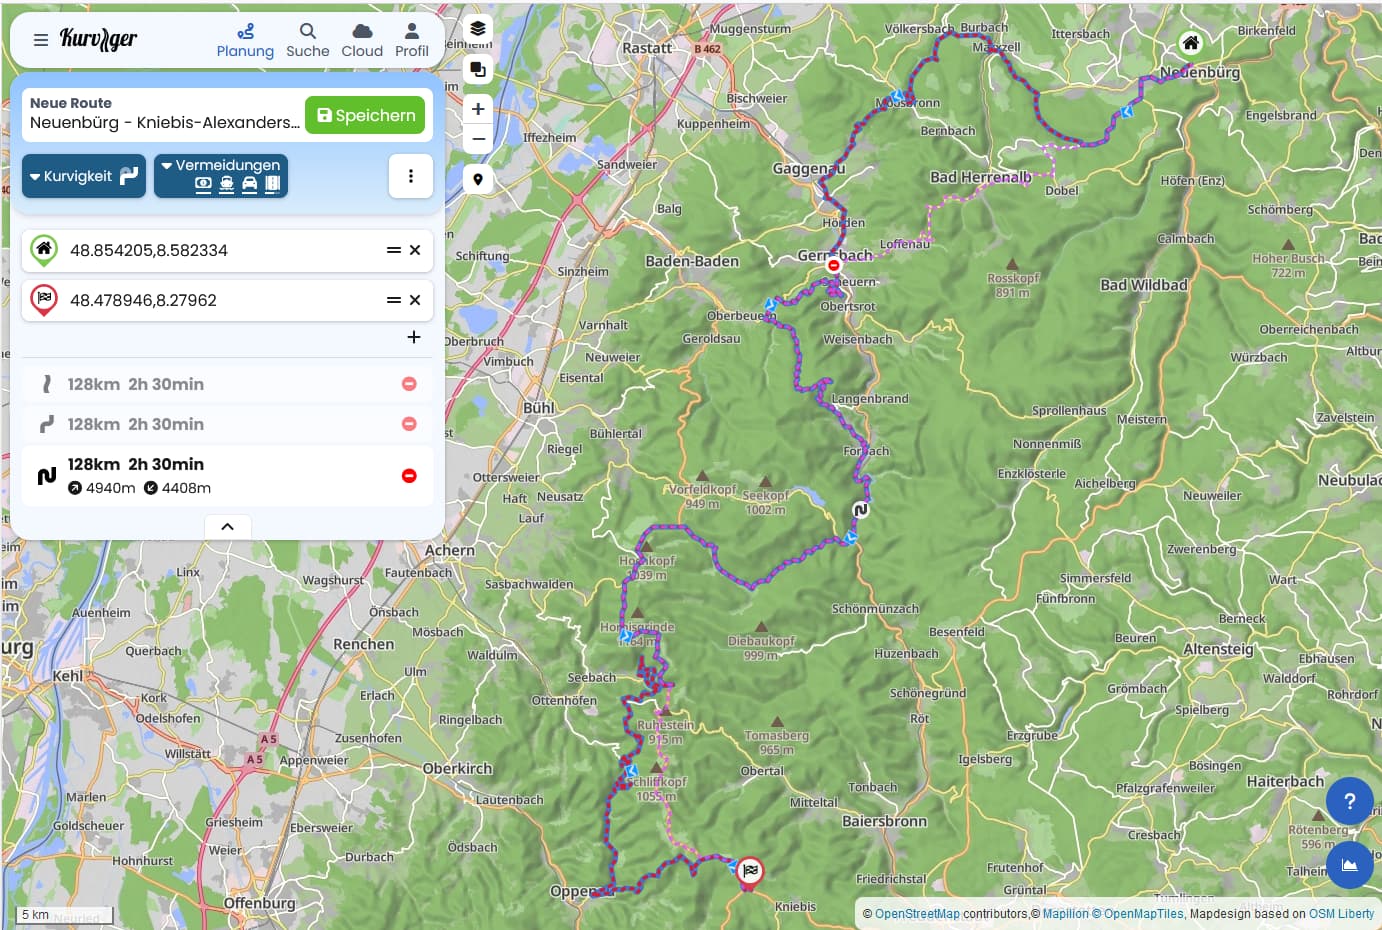Image resolution: width=1382 pixels, height=930 pixels.
Task: Click the Baden-Baden map label
Action: [x=692, y=261]
